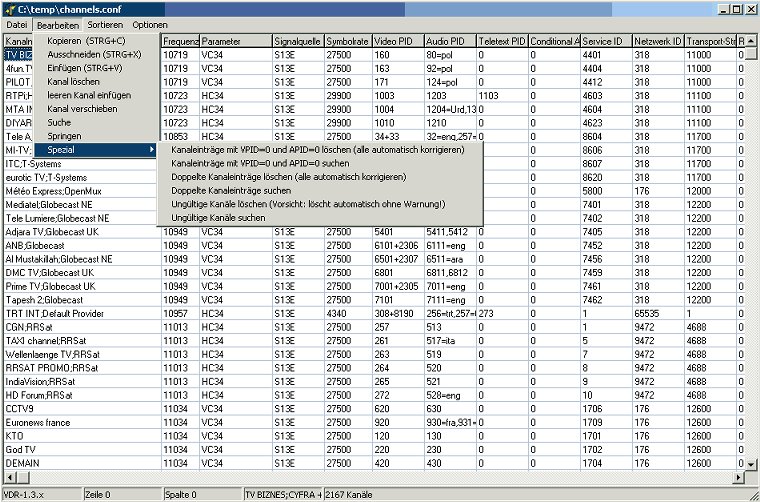The image size is (760, 502).
Task: Choose Ungültige Kanäle suchen
Action: [x=218, y=217]
